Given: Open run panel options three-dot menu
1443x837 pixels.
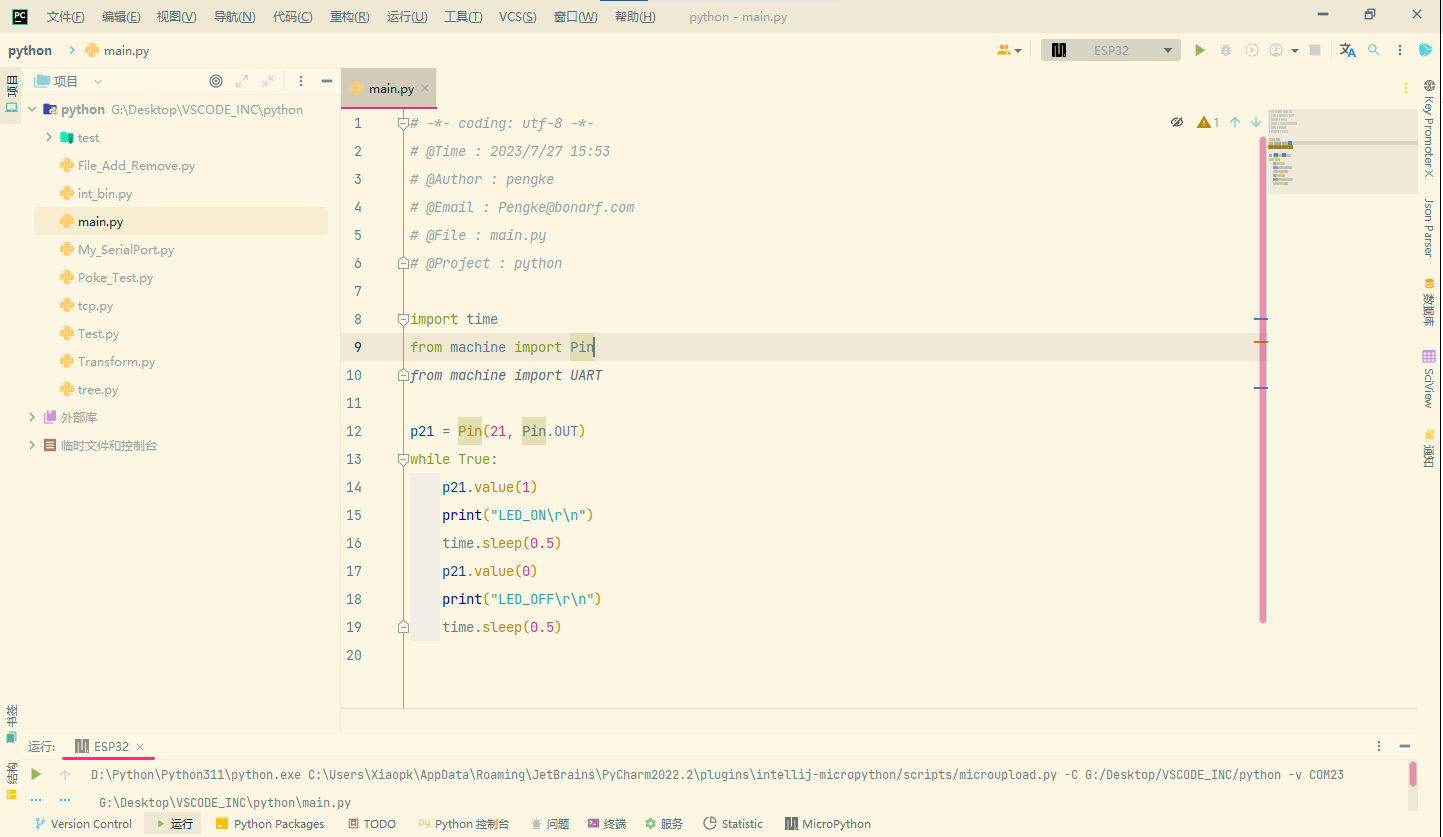Looking at the screenshot, I should click(1379, 746).
